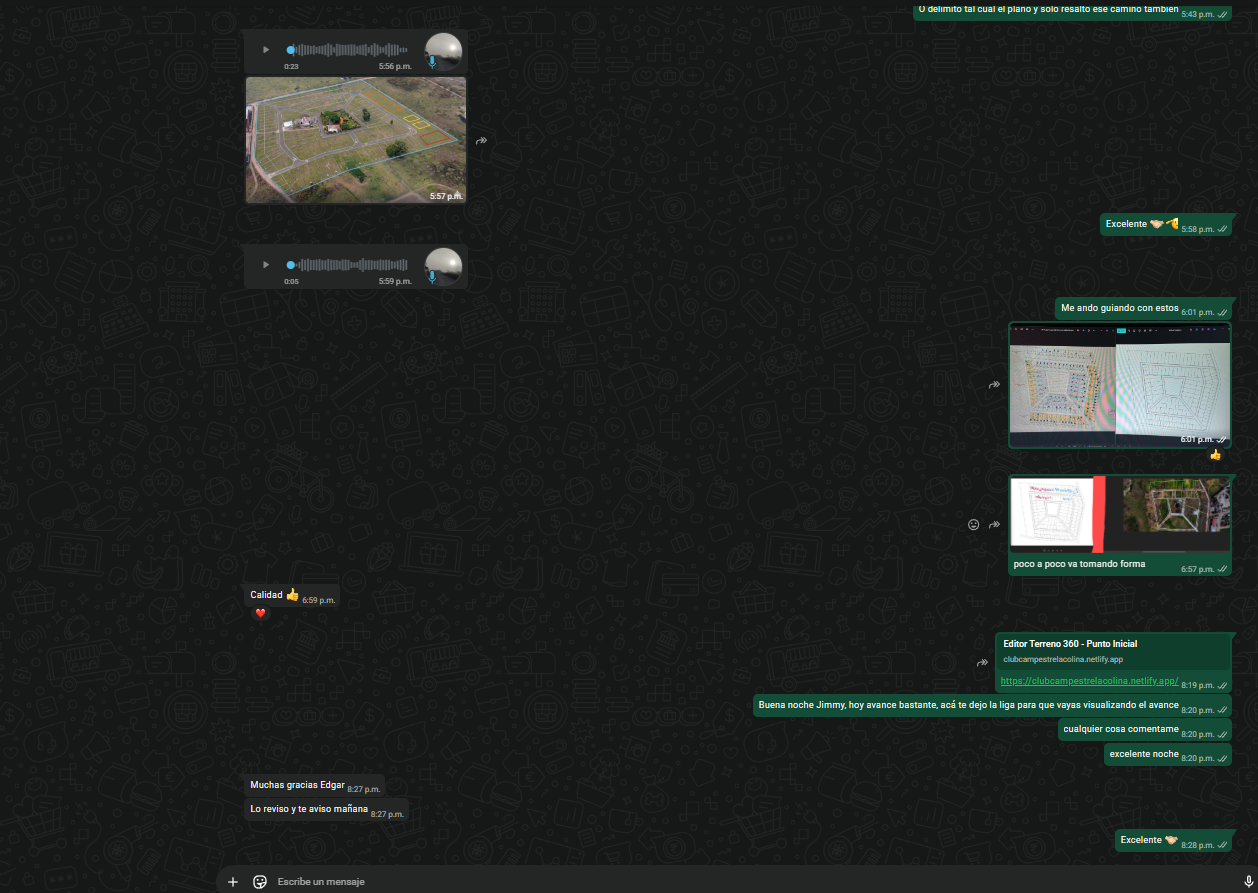The height and width of the screenshot is (893, 1258).
Task: Open the clubcampestrelacolina.netlify.app hyperlink
Action: (1089, 681)
